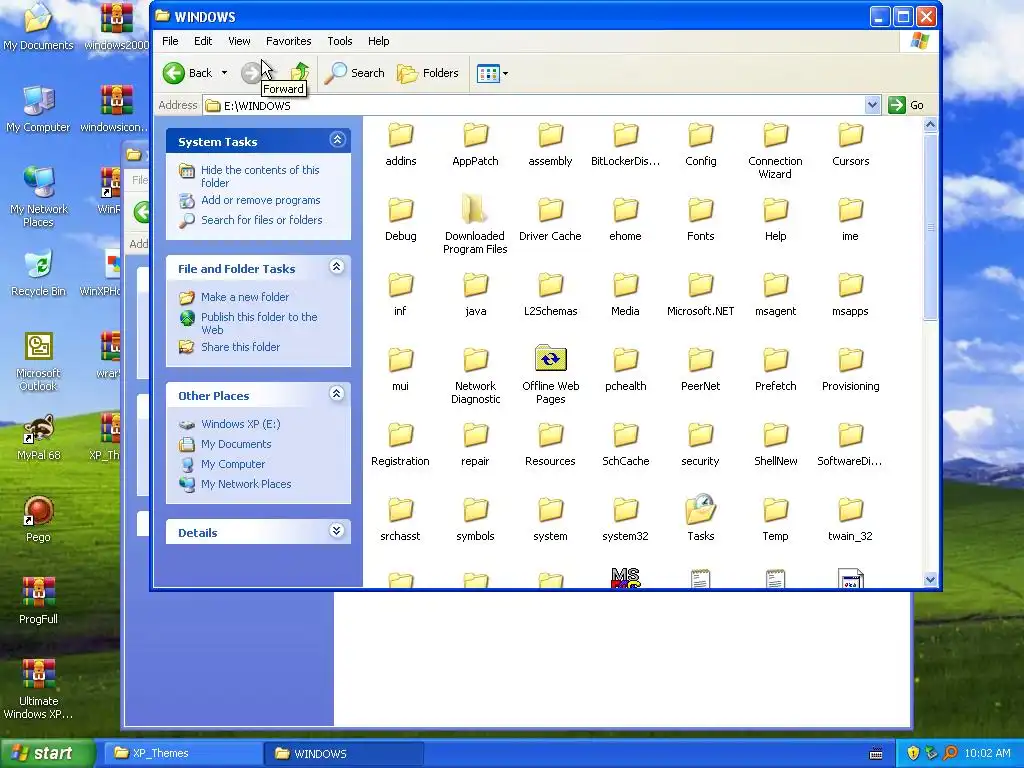Click Hide the contents of this folder

tap(260, 176)
